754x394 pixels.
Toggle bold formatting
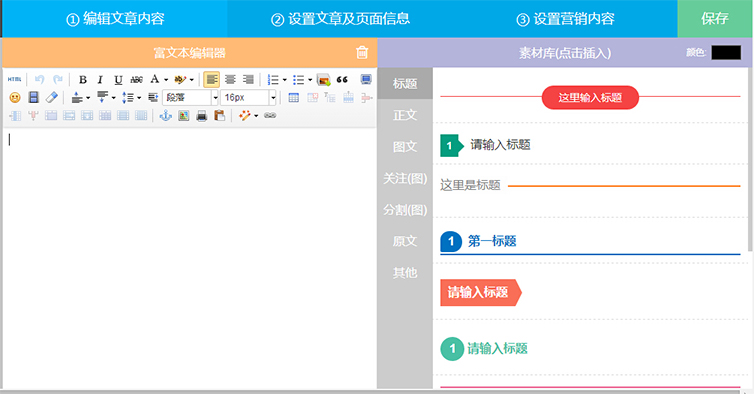point(83,79)
